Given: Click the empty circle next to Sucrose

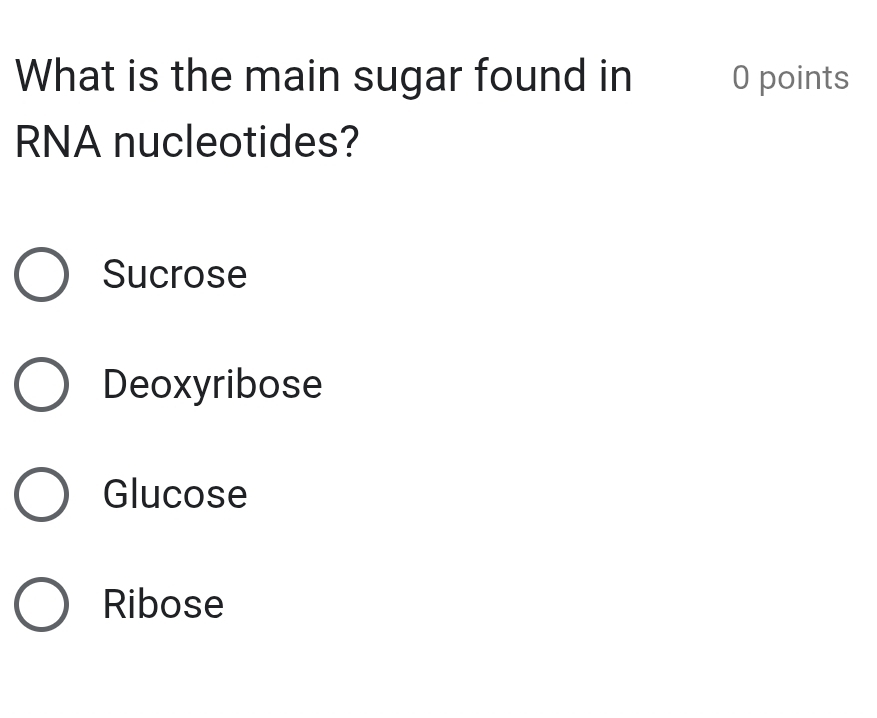Looking at the screenshot, I should (41, 274).
